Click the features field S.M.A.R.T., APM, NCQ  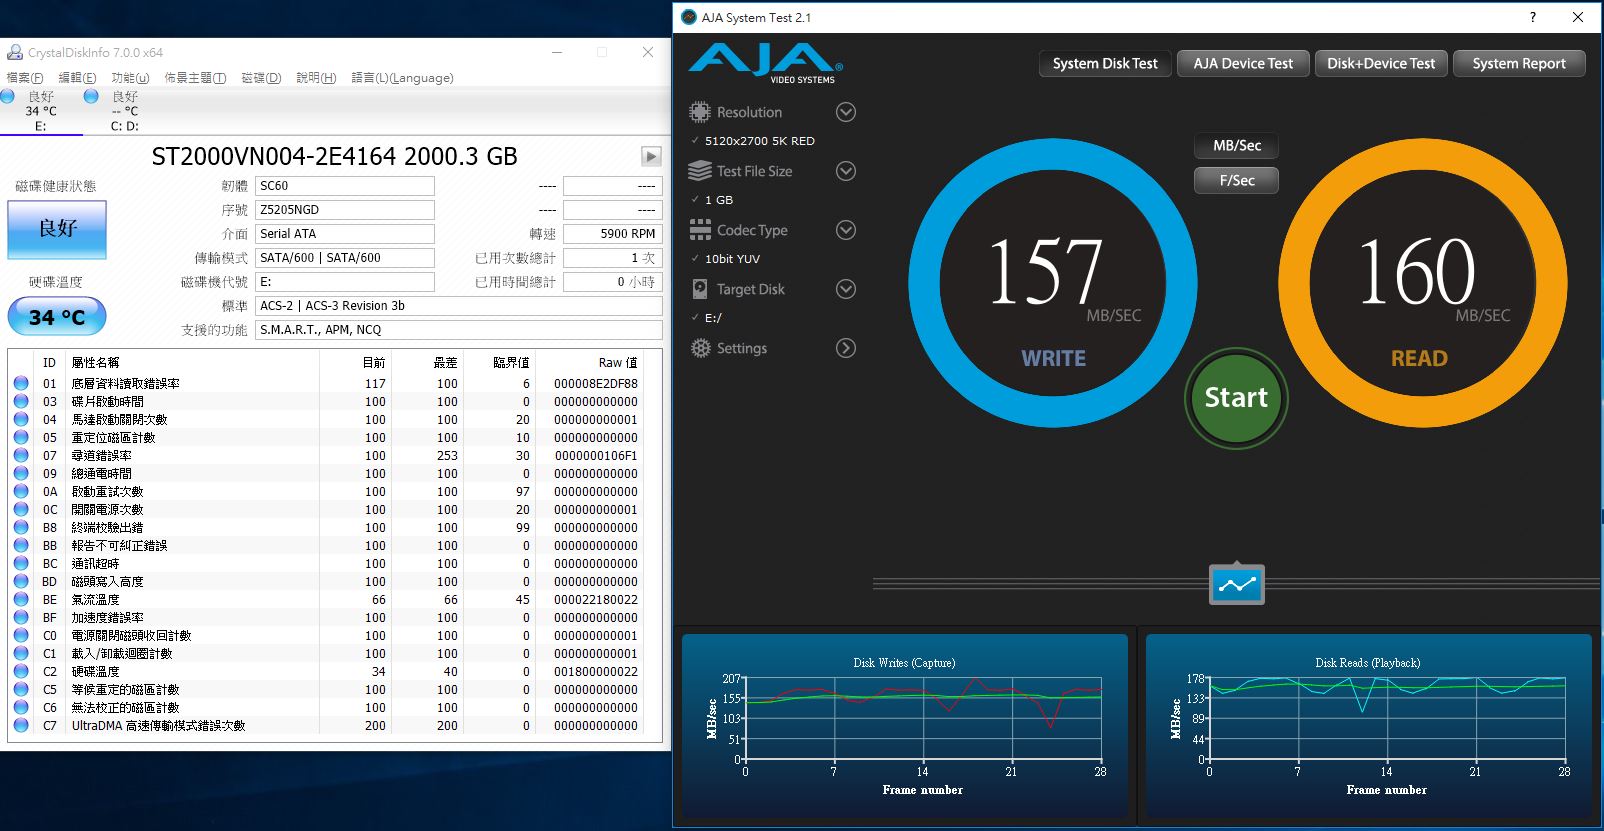point(459,330)
